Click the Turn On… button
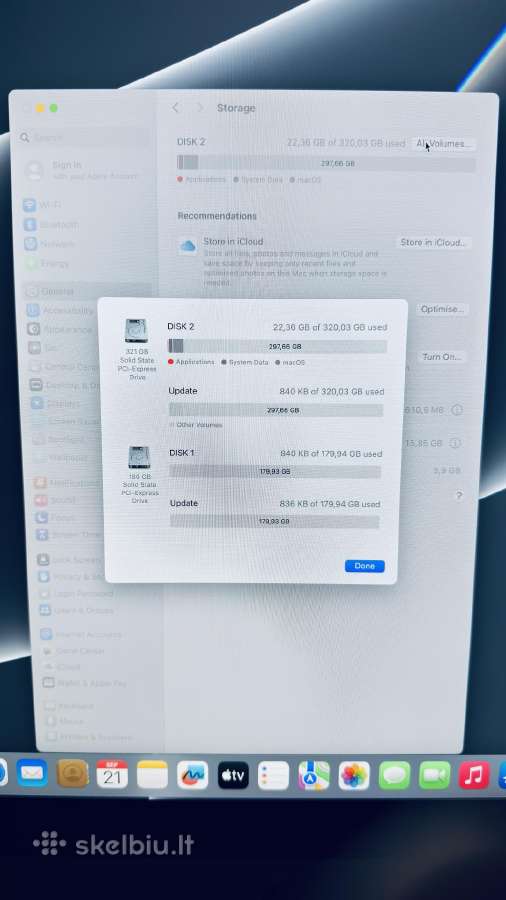This screenshot has height=900, width=506. pyautogui.click(x=442, y=357)
